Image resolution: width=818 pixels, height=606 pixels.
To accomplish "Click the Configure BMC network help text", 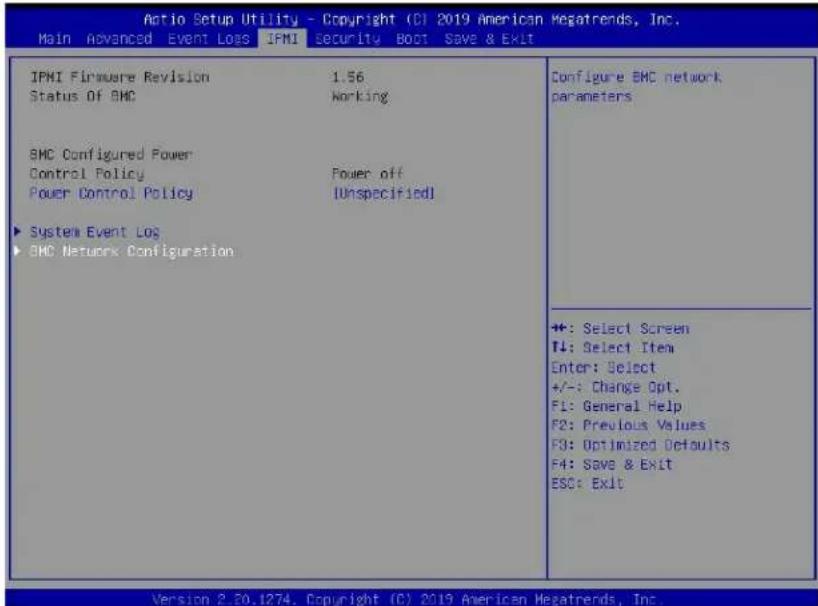I will click(x=636, y=87).
